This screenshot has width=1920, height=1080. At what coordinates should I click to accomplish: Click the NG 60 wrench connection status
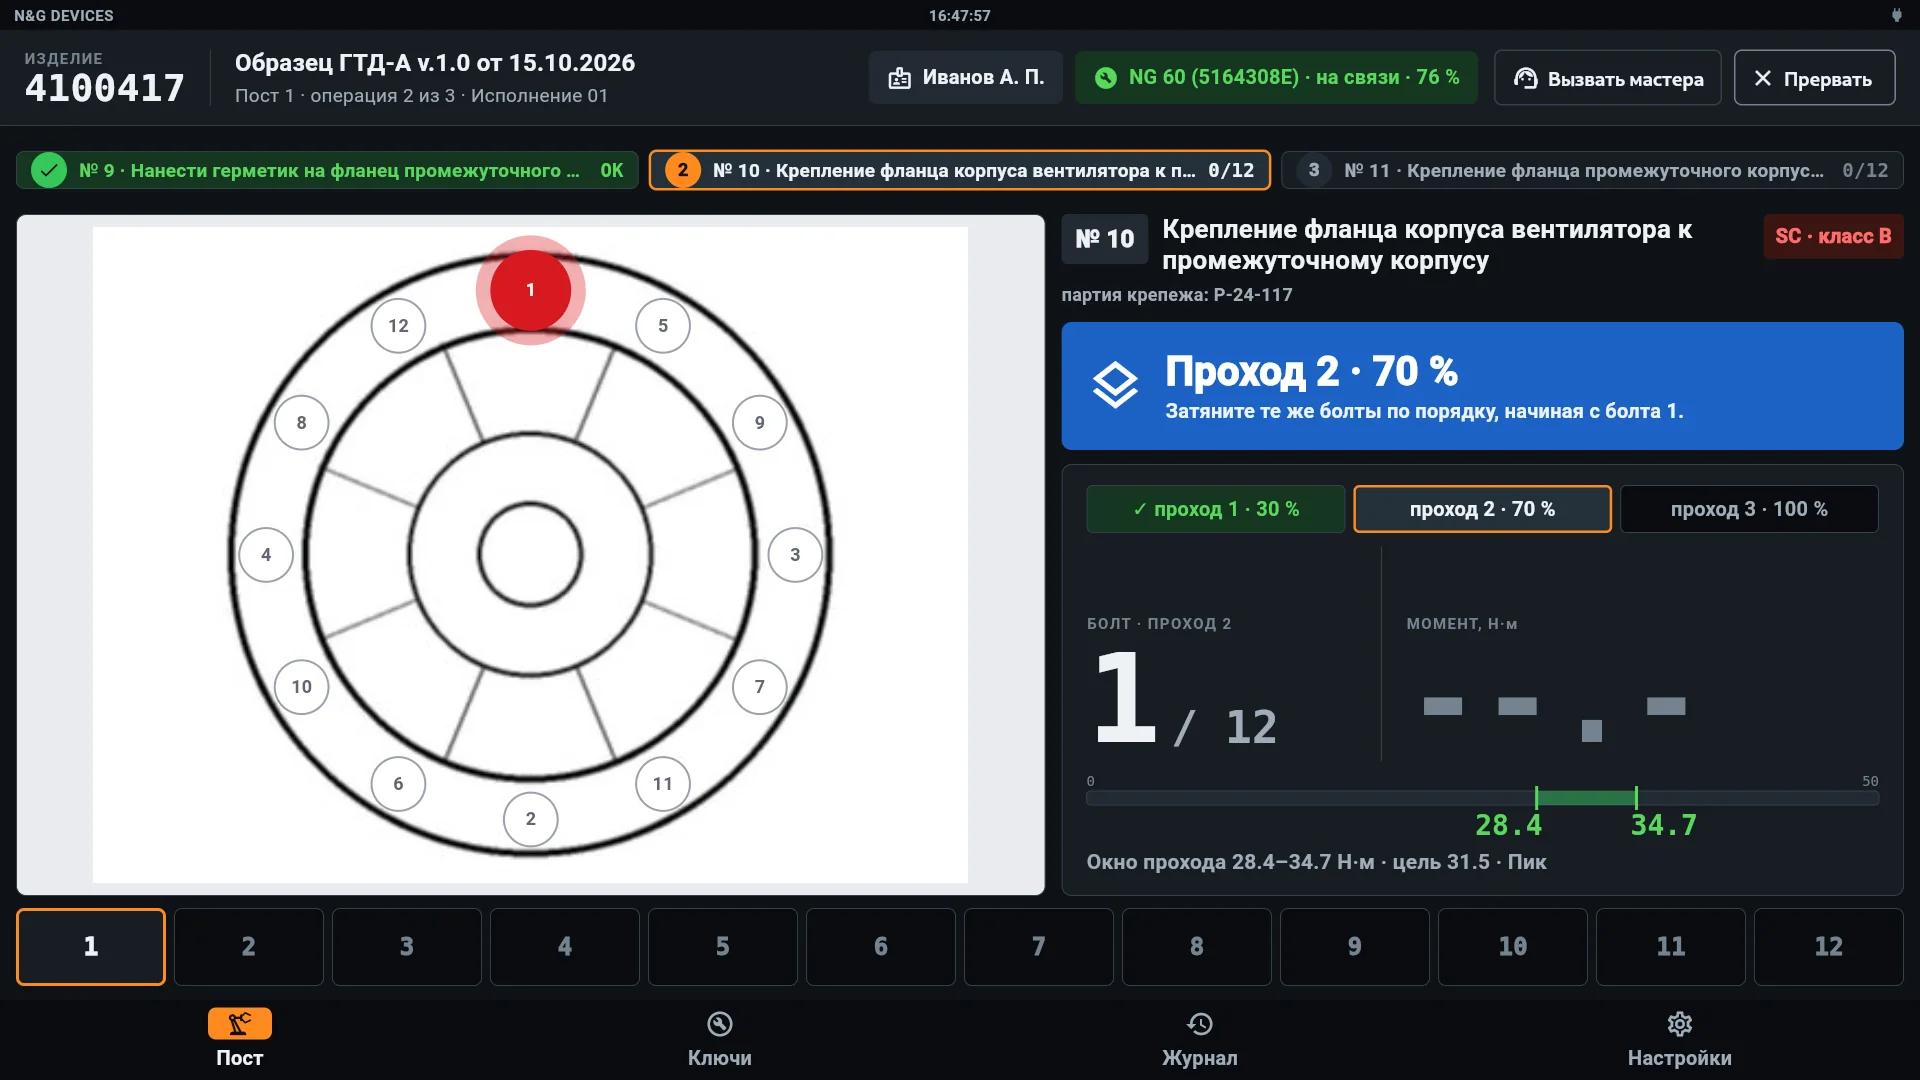coord(1276,78)
